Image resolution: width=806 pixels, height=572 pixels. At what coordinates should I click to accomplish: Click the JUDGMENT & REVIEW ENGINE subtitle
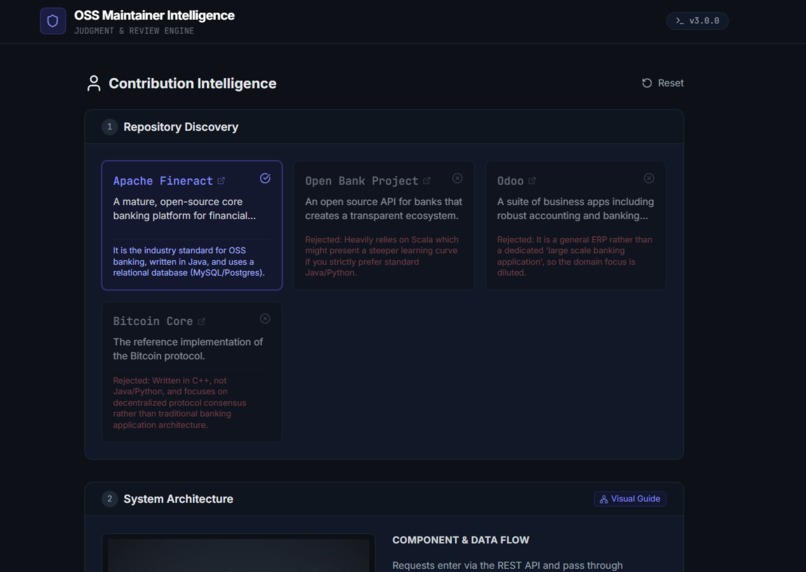click(x=134, y=31)
